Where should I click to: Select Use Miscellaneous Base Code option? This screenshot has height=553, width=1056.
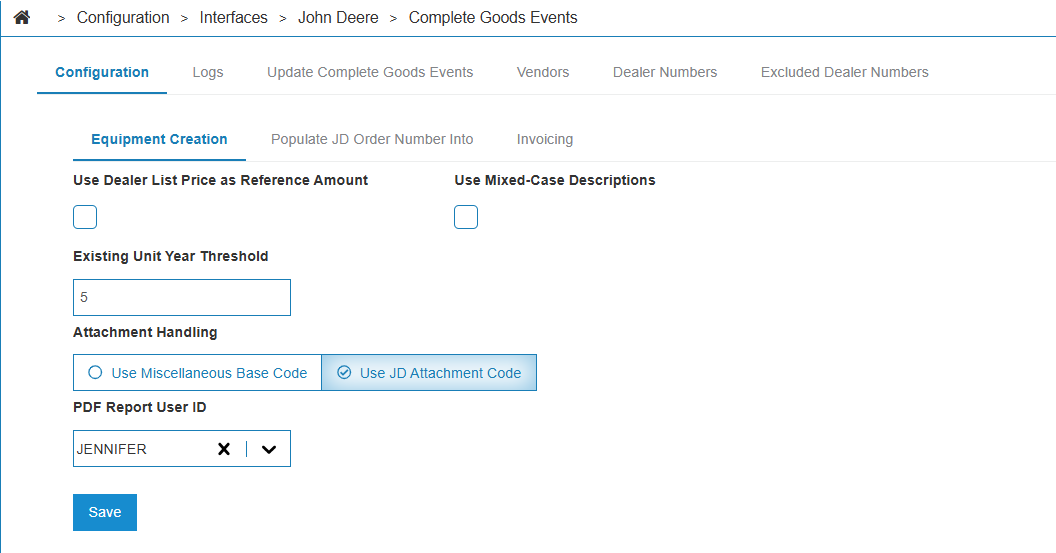pyautogui.click(x=197, y=372)
